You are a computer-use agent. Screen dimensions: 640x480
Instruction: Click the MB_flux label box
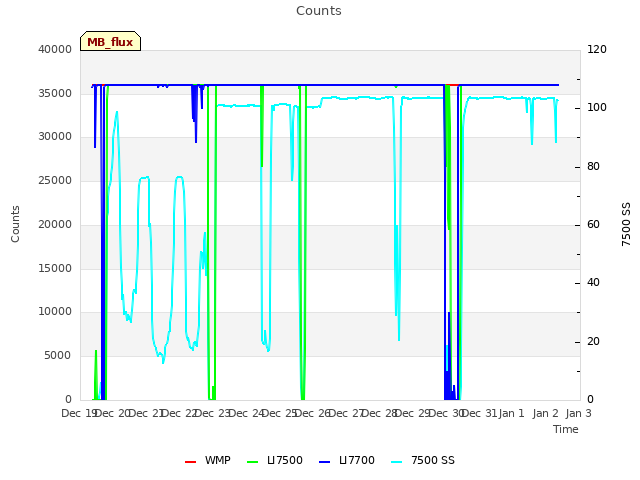[110, 41]
